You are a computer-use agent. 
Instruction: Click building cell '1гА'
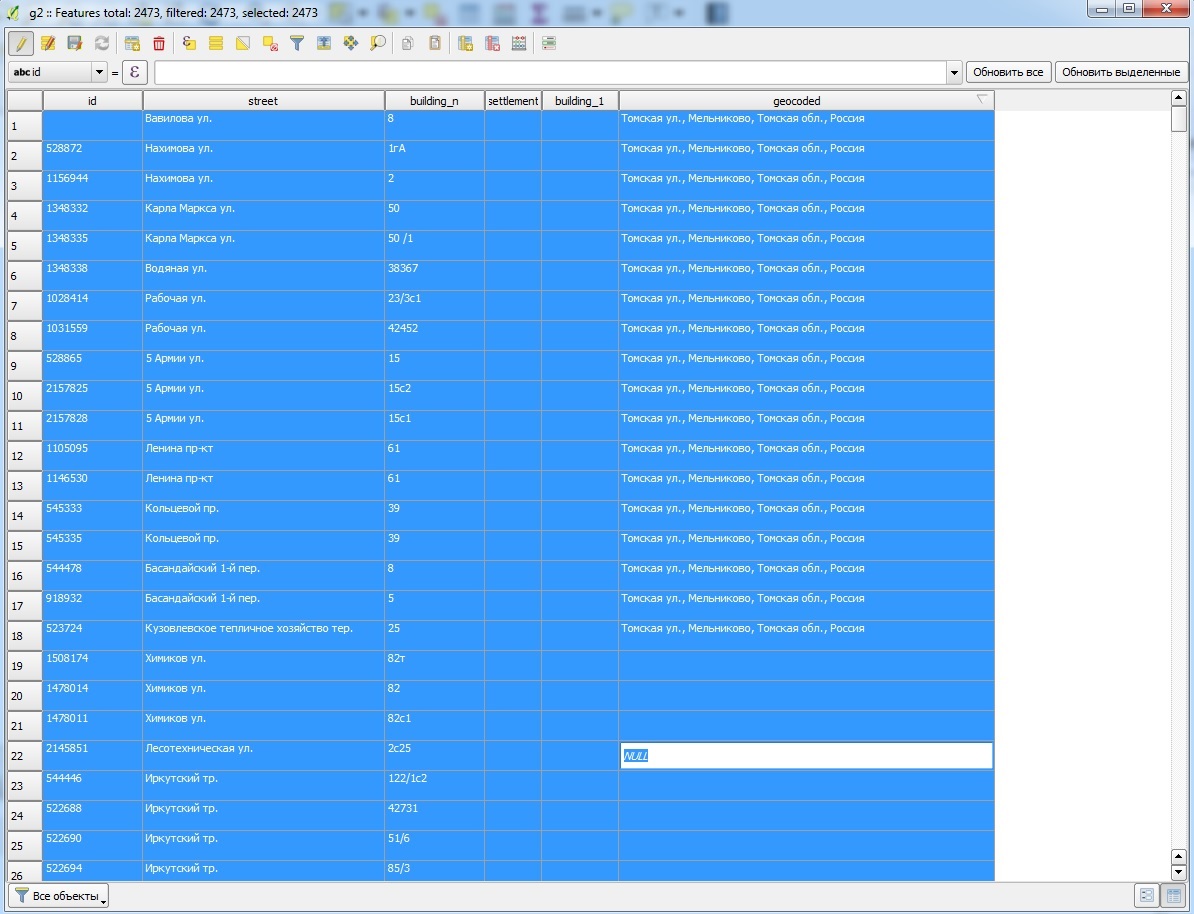click(434, 155)
